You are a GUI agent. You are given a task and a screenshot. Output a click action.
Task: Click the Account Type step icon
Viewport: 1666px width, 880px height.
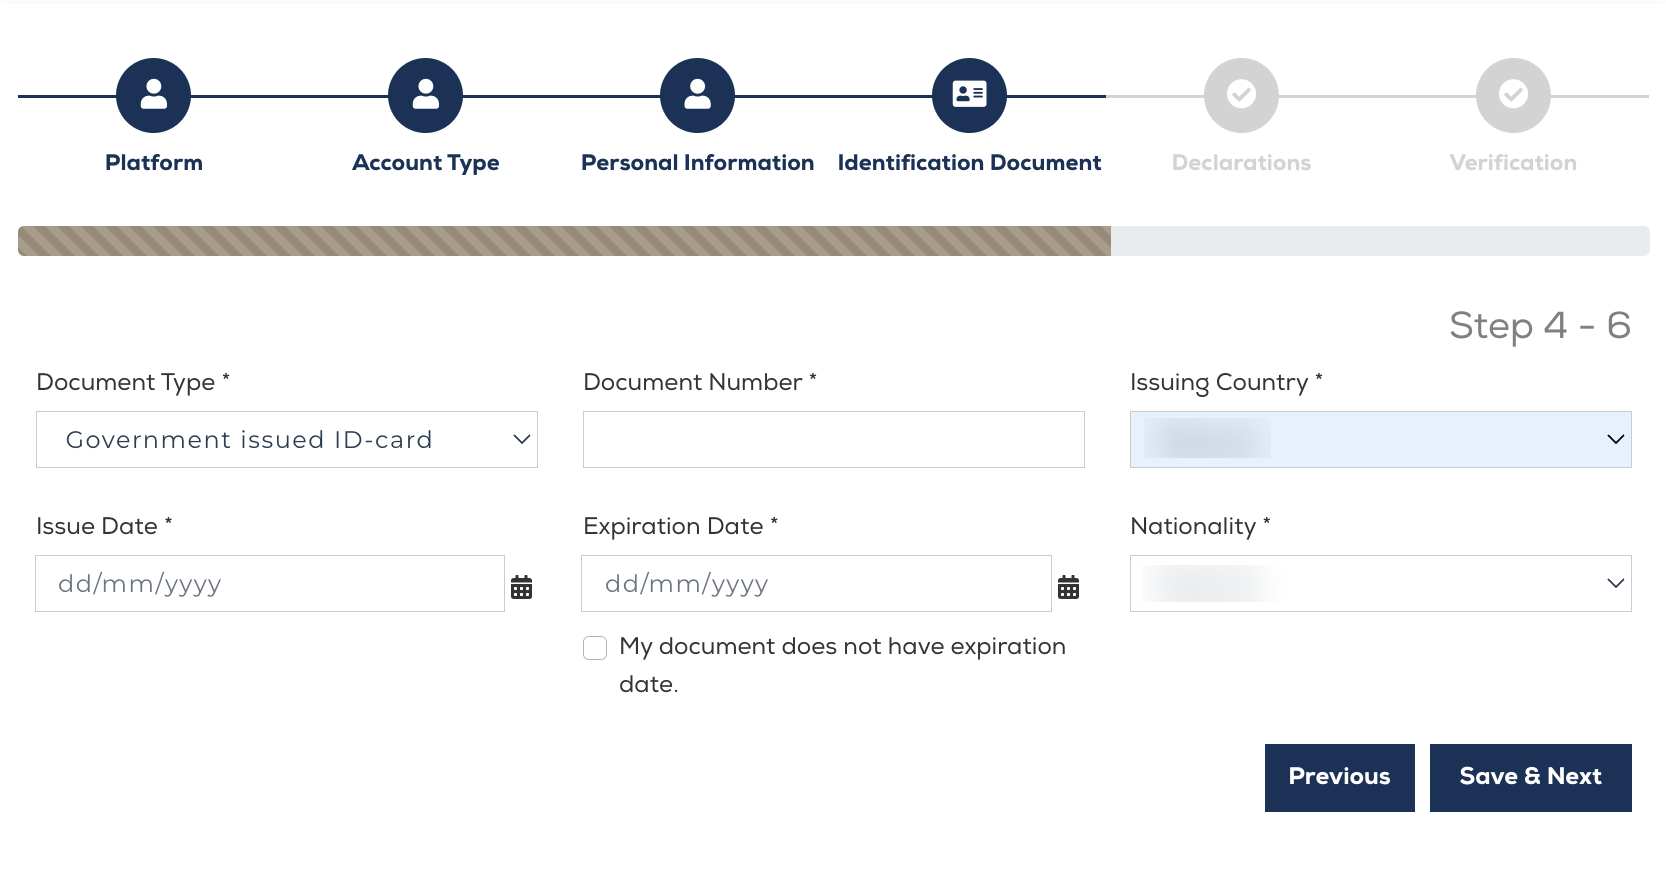[x=425, y=95]
